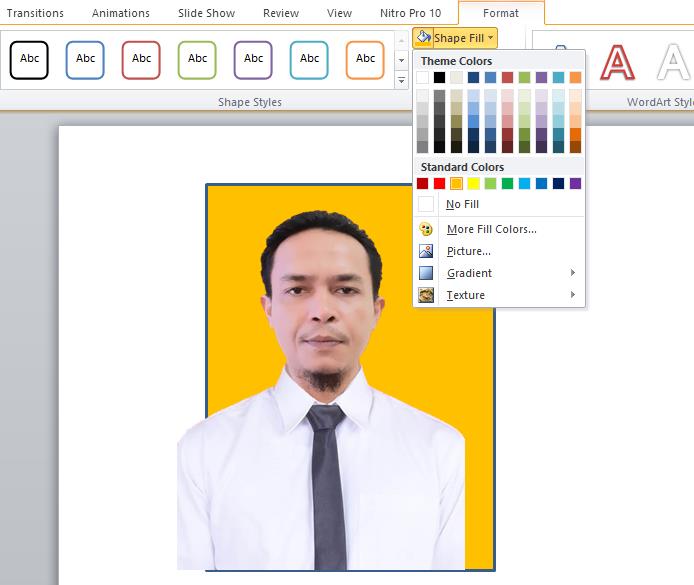Open the Nitro Pro 10 tab
The height and width of the screenshot is (585, 694).
click(x=410, y=13)
